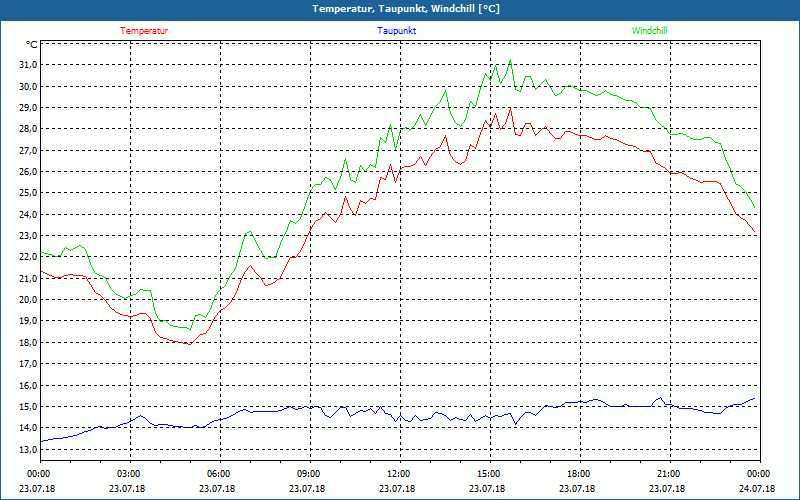The image size is (800, 500).
Task: Click the green Windchill peak above 31,0
Action: pyautogui.click(x=510, y=60)
